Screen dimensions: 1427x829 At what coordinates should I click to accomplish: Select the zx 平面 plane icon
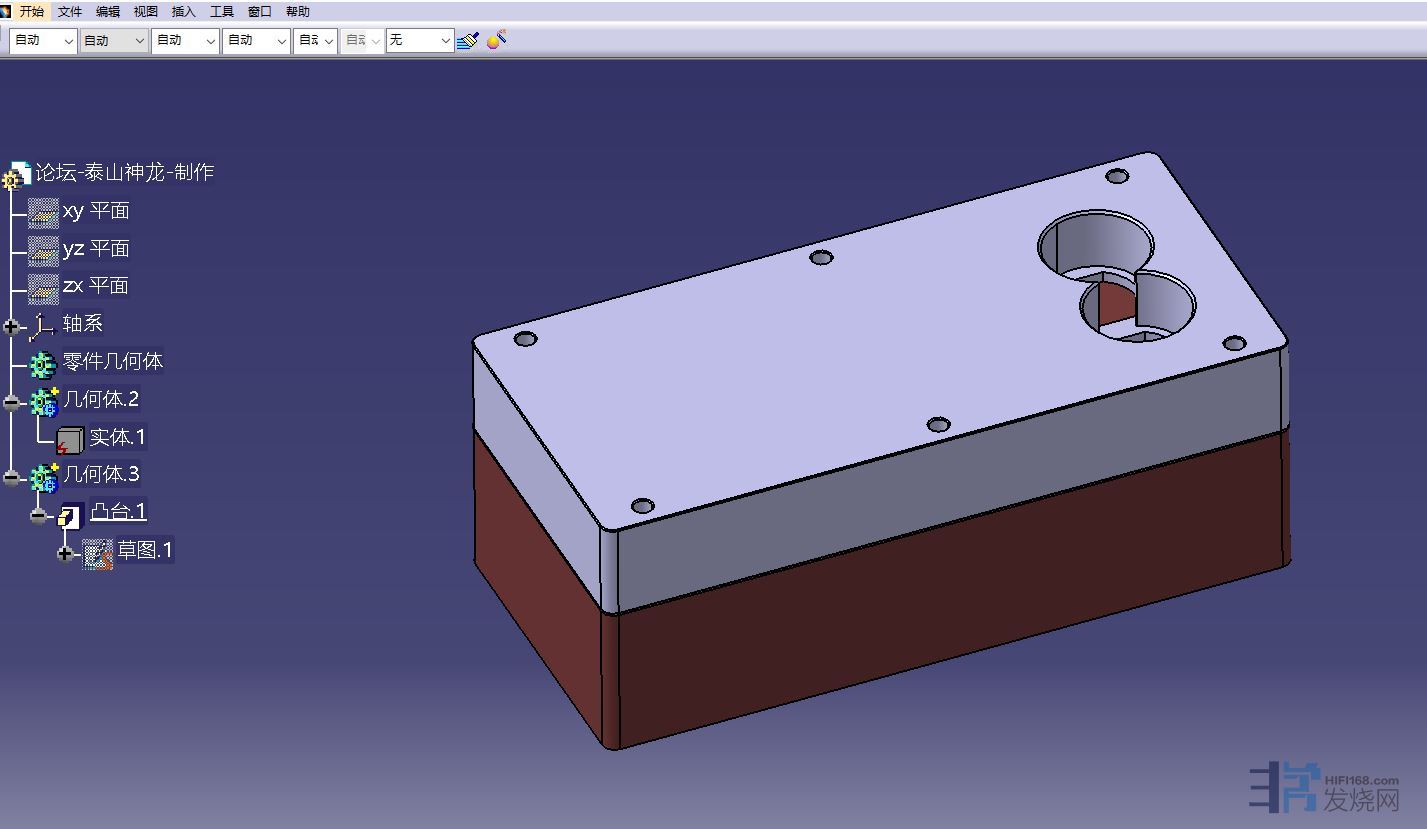43,287
